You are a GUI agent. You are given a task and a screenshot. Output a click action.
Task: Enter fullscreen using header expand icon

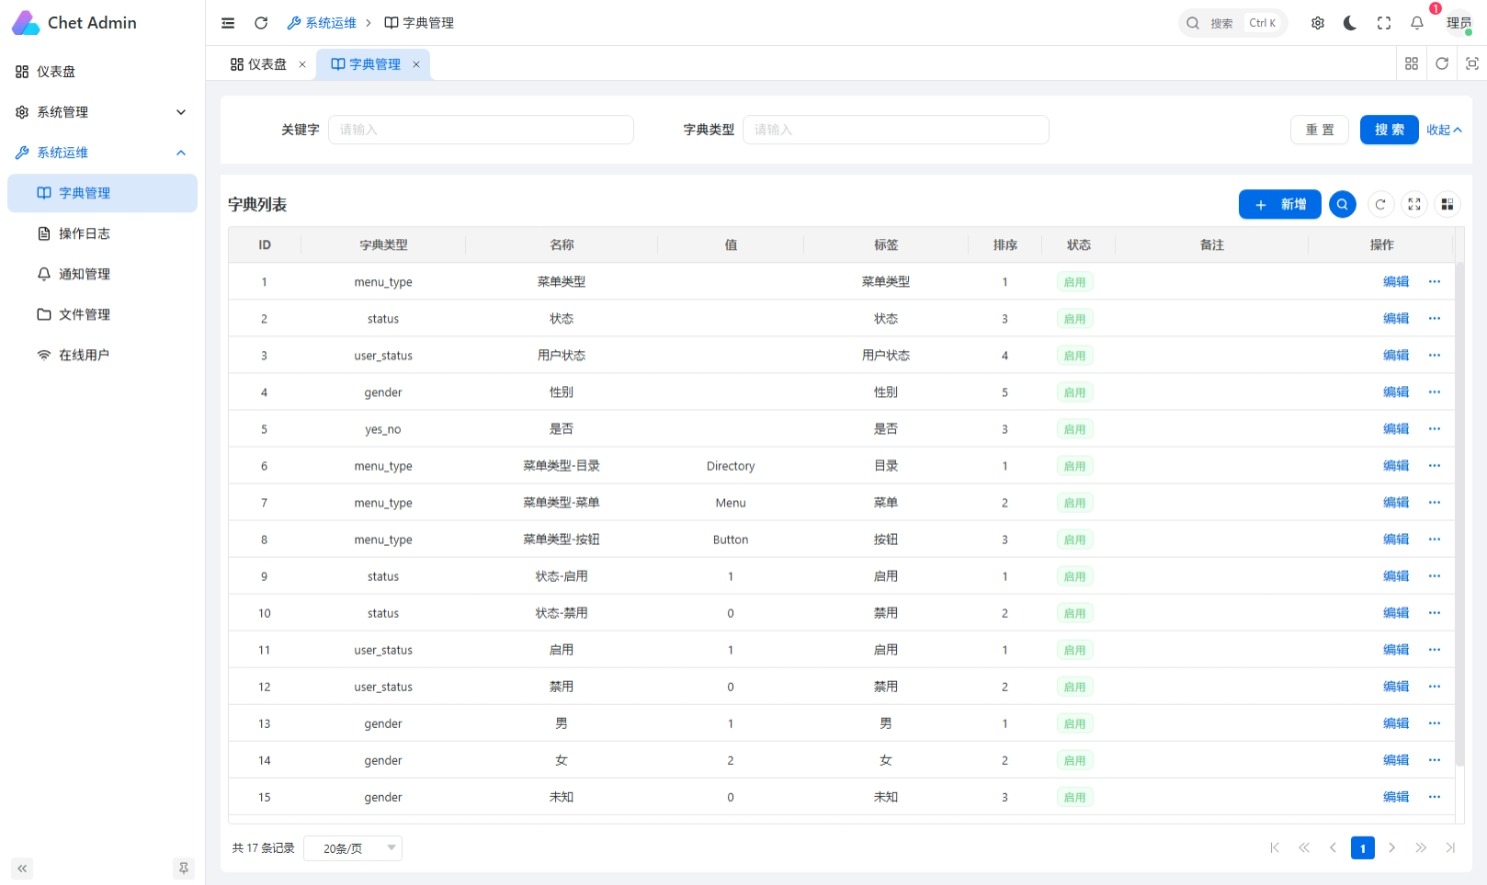click(x=1384, y=23)
